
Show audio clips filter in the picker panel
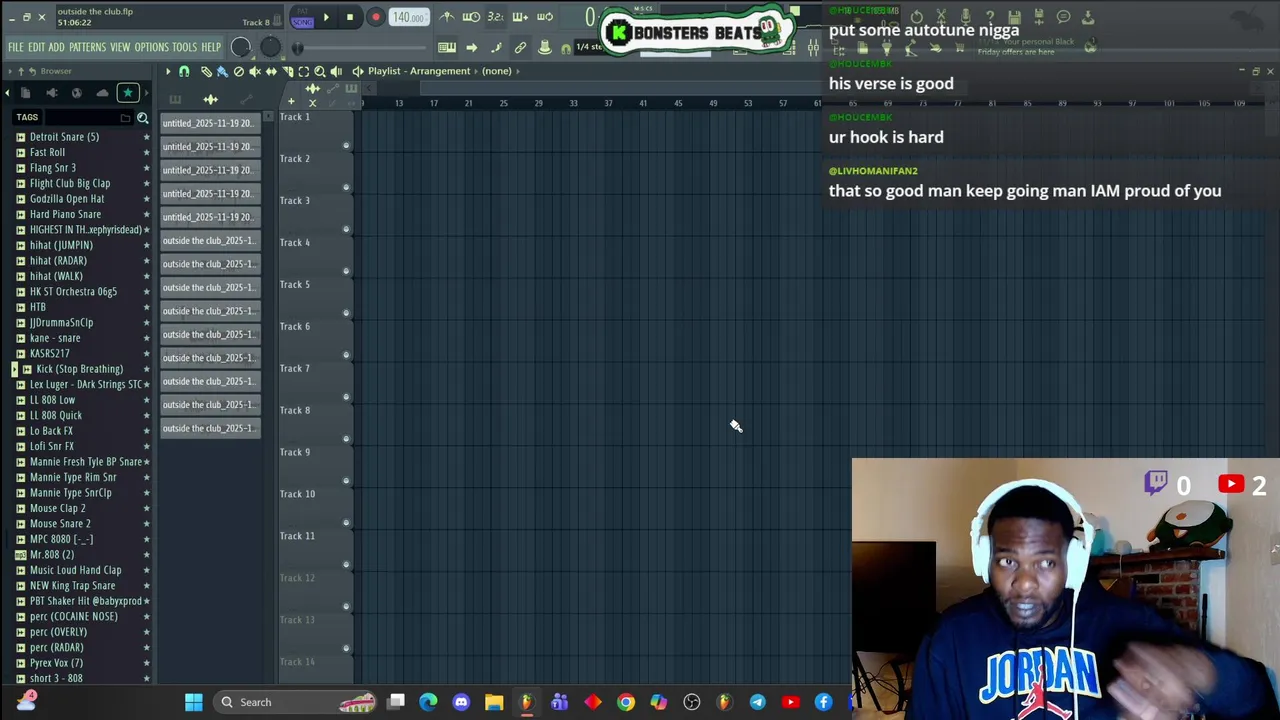click(x=210, y=99)
